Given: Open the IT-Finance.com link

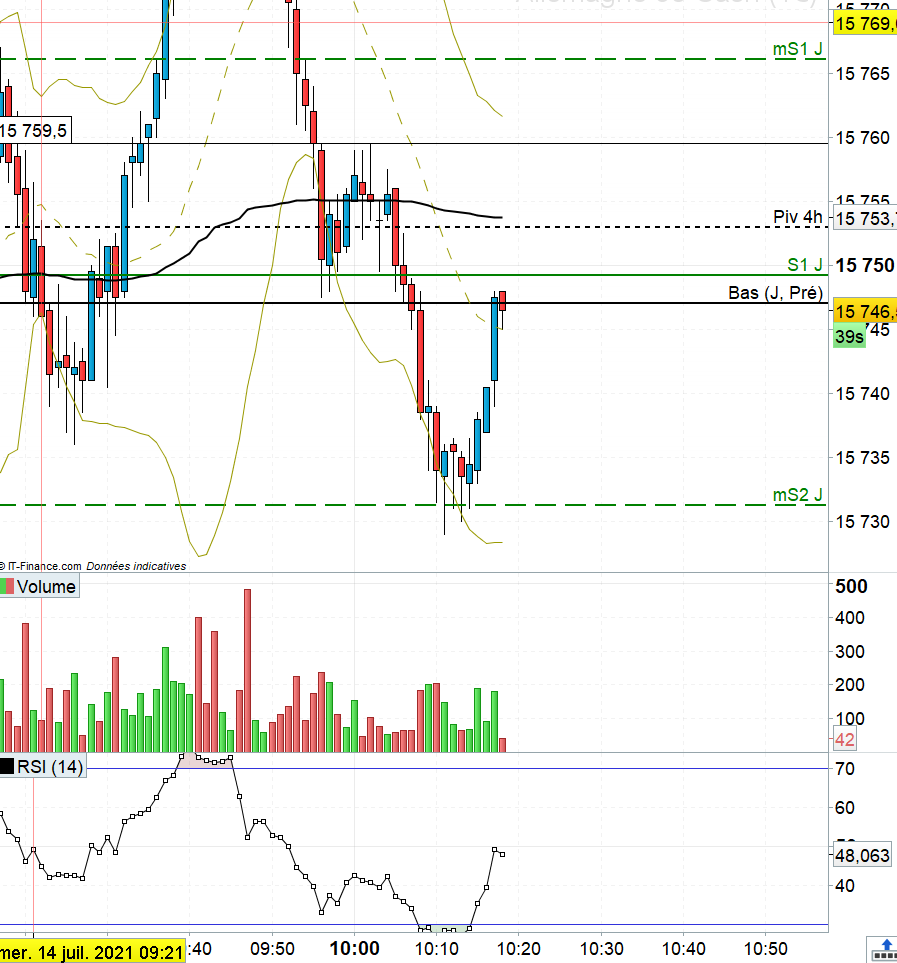Looking at the screenshot, I should 44,566.
